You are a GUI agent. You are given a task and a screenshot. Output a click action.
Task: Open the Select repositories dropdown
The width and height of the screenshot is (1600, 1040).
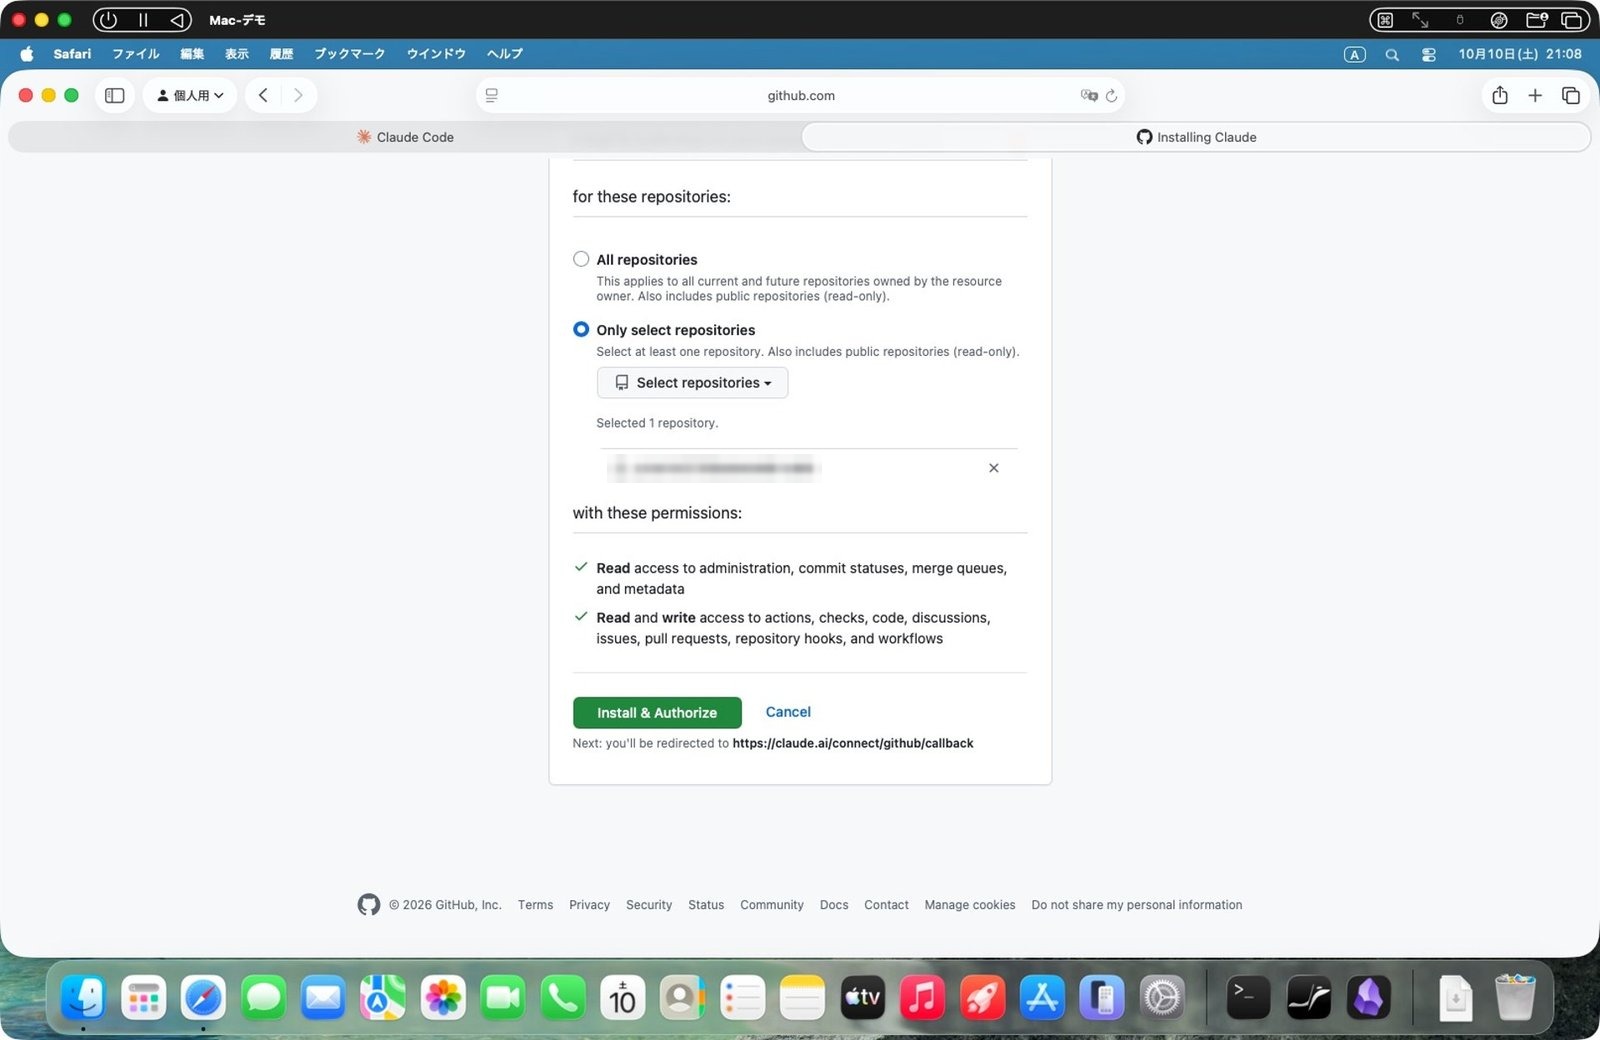point(692,383)
